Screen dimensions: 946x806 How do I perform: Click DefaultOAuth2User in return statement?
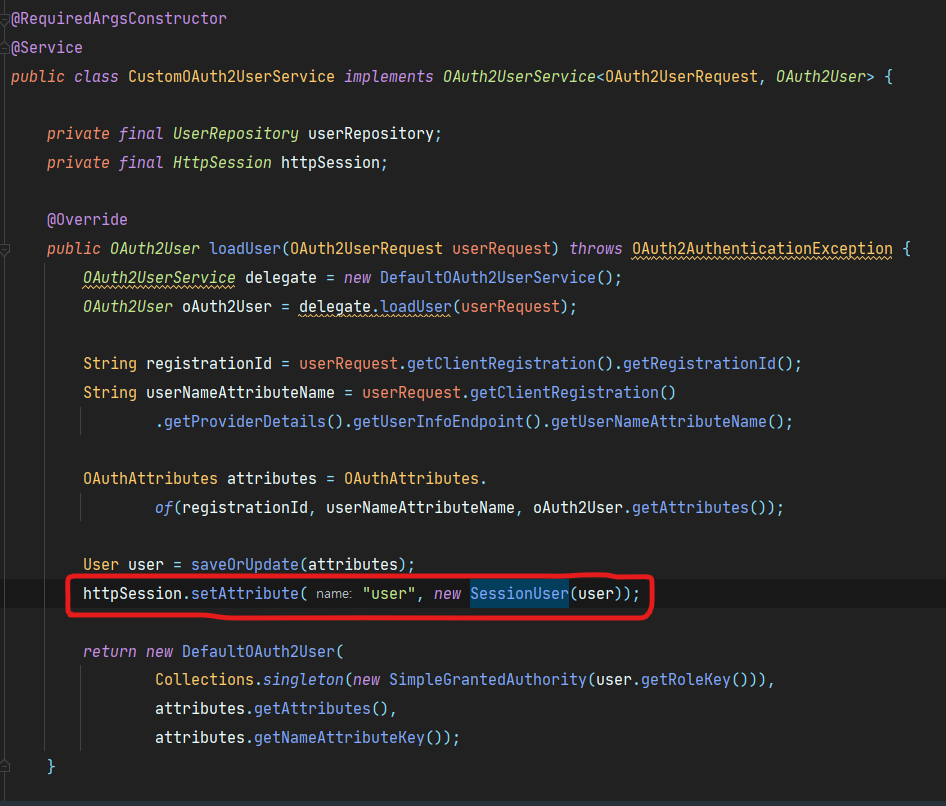click(258, 652)
